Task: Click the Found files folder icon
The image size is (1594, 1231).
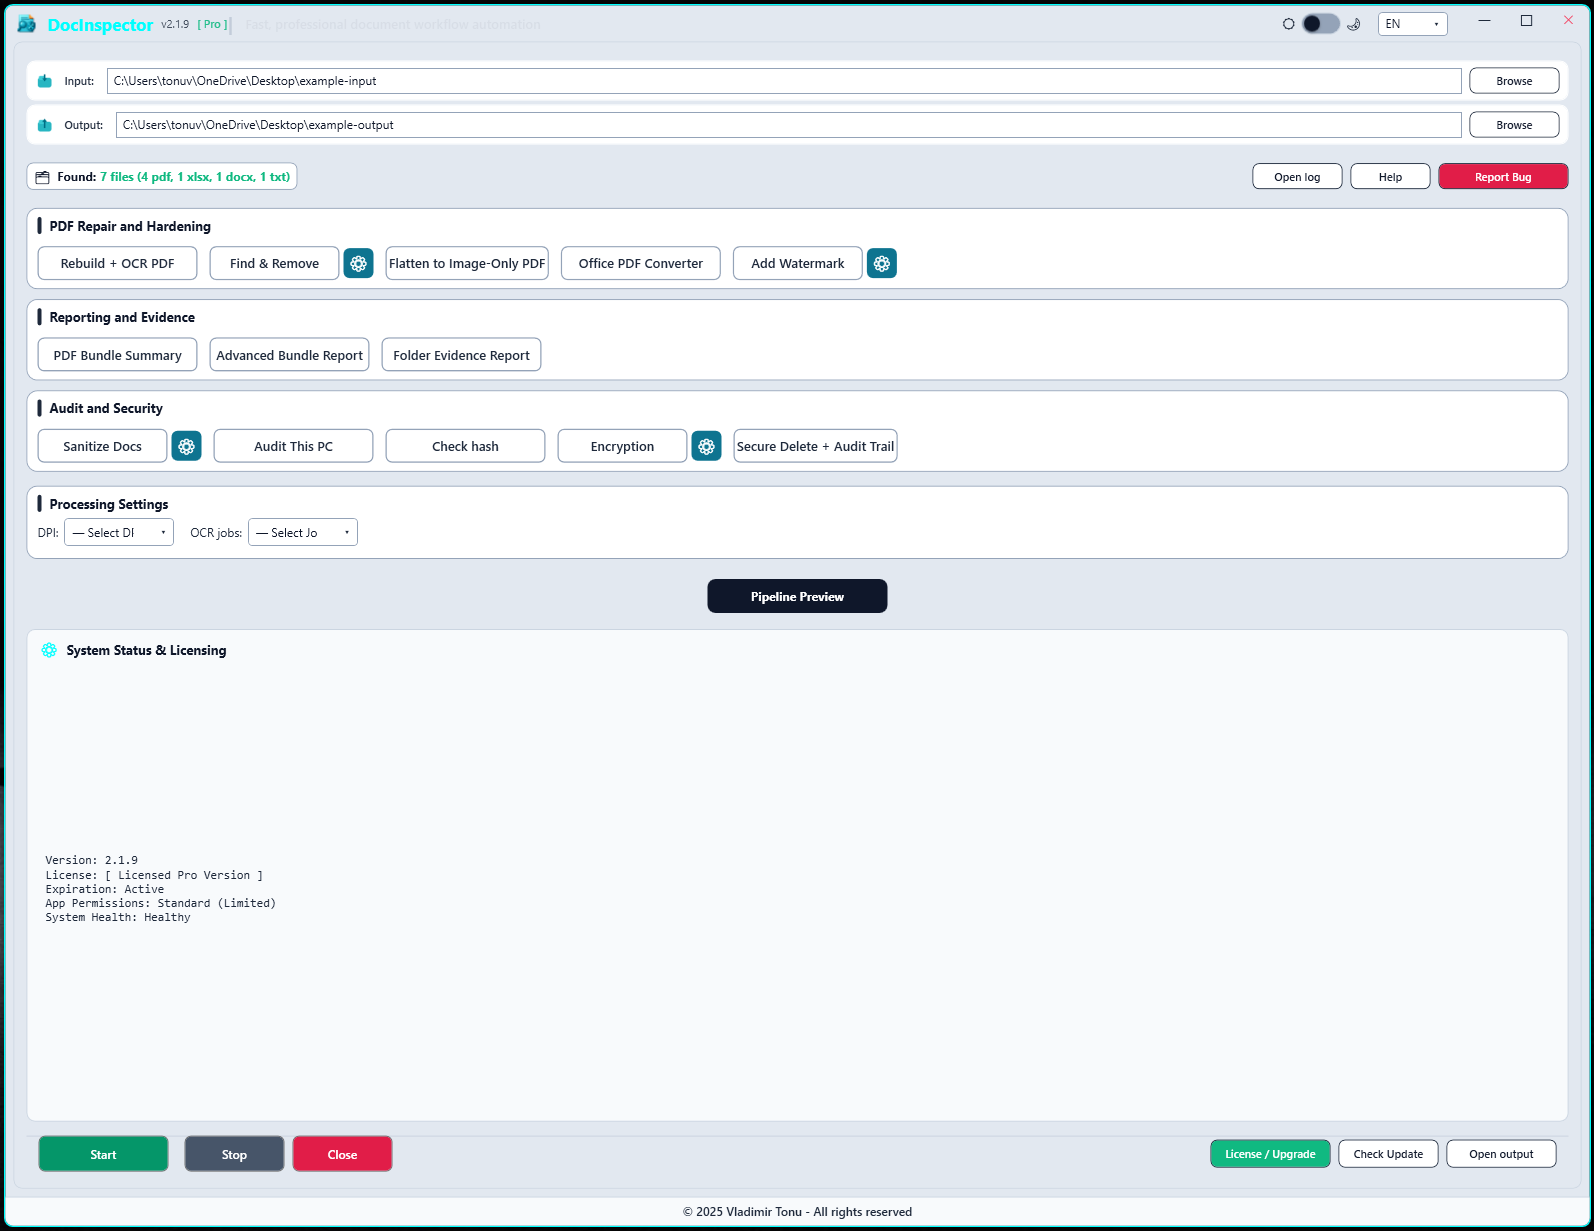Action: (42, 177)
